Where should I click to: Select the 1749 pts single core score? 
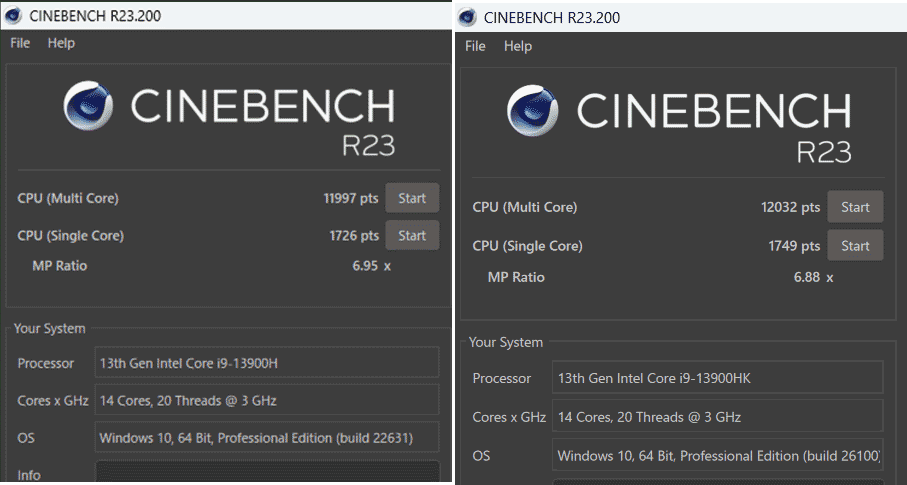point(794,246)
